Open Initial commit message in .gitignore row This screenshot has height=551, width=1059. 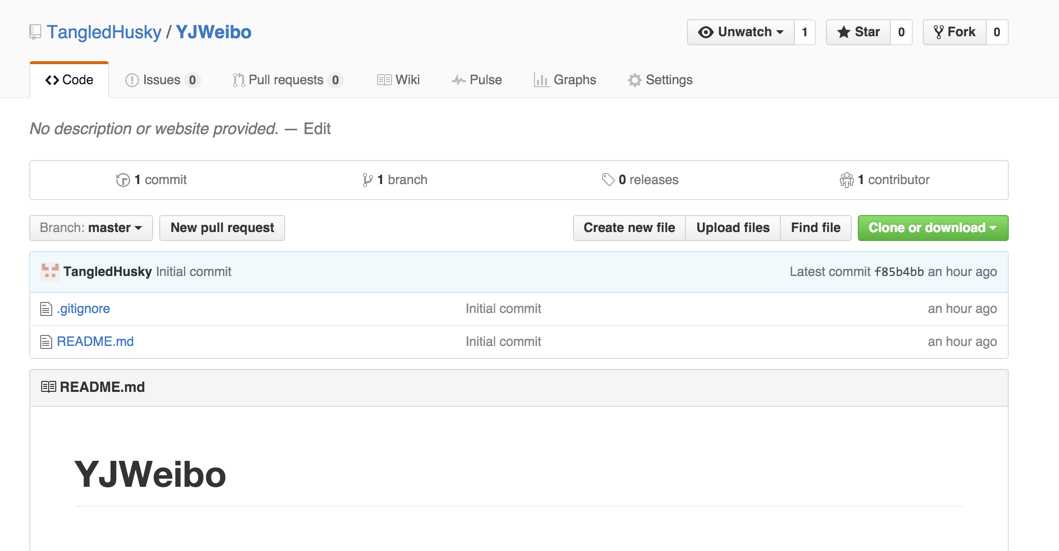[503, 309]
